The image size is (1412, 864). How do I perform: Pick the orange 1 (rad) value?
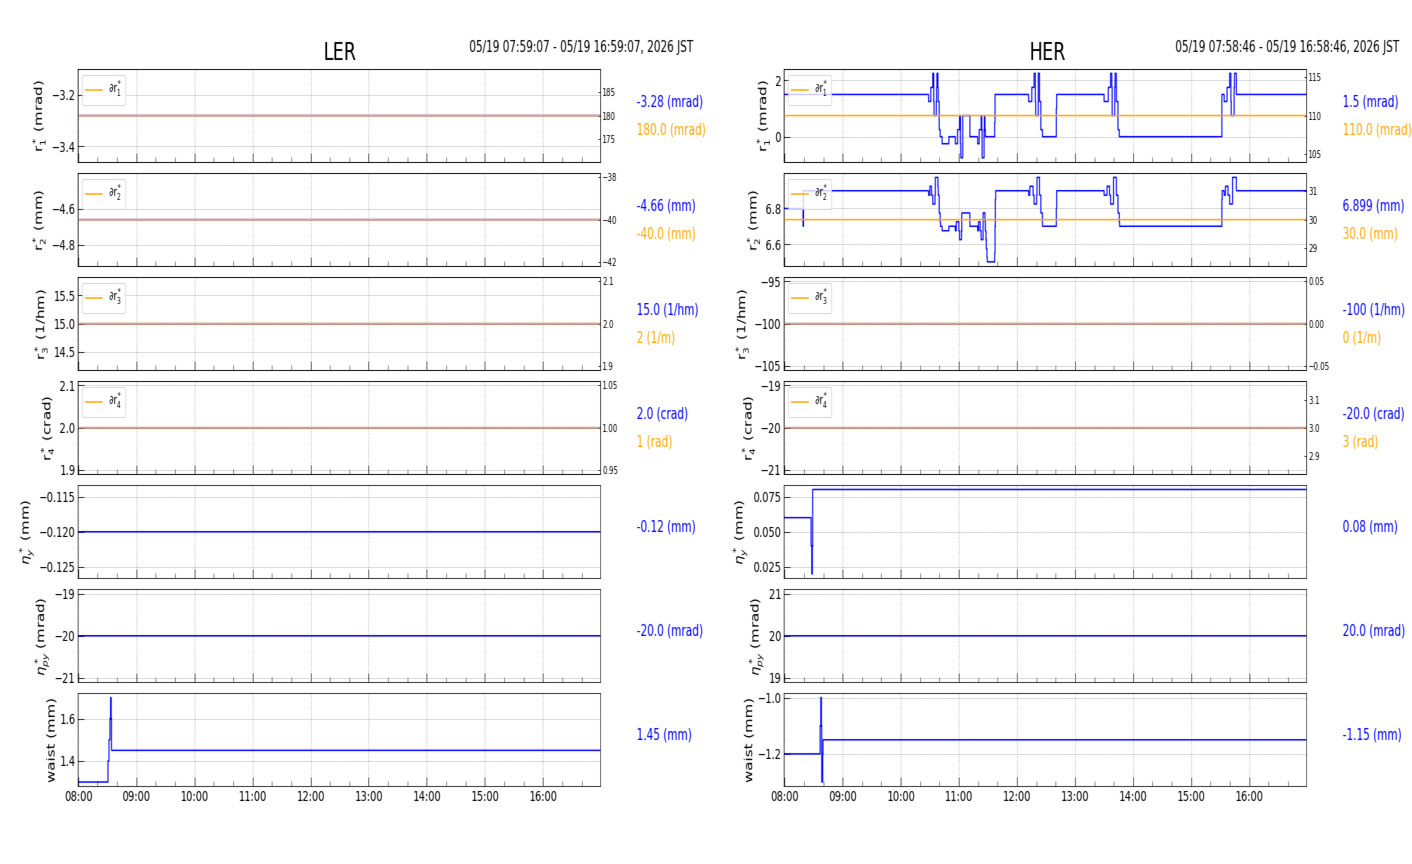[654, 442]
